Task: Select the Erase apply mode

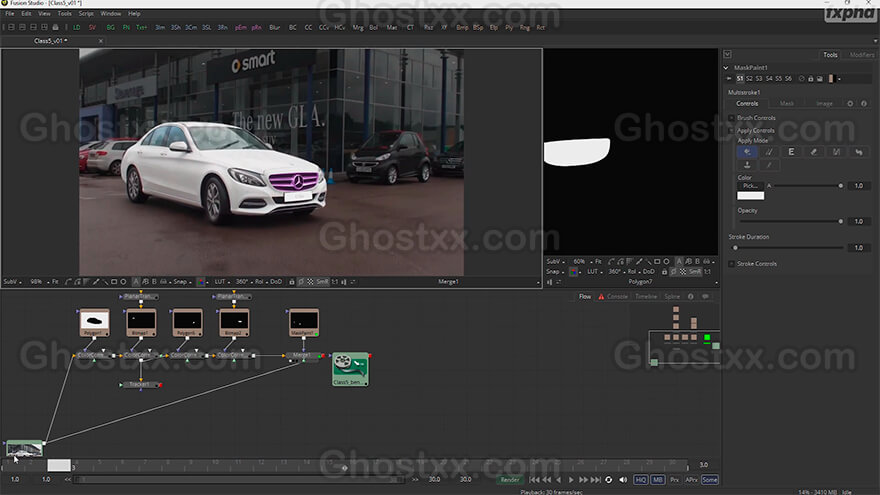Action: [814, 152]
